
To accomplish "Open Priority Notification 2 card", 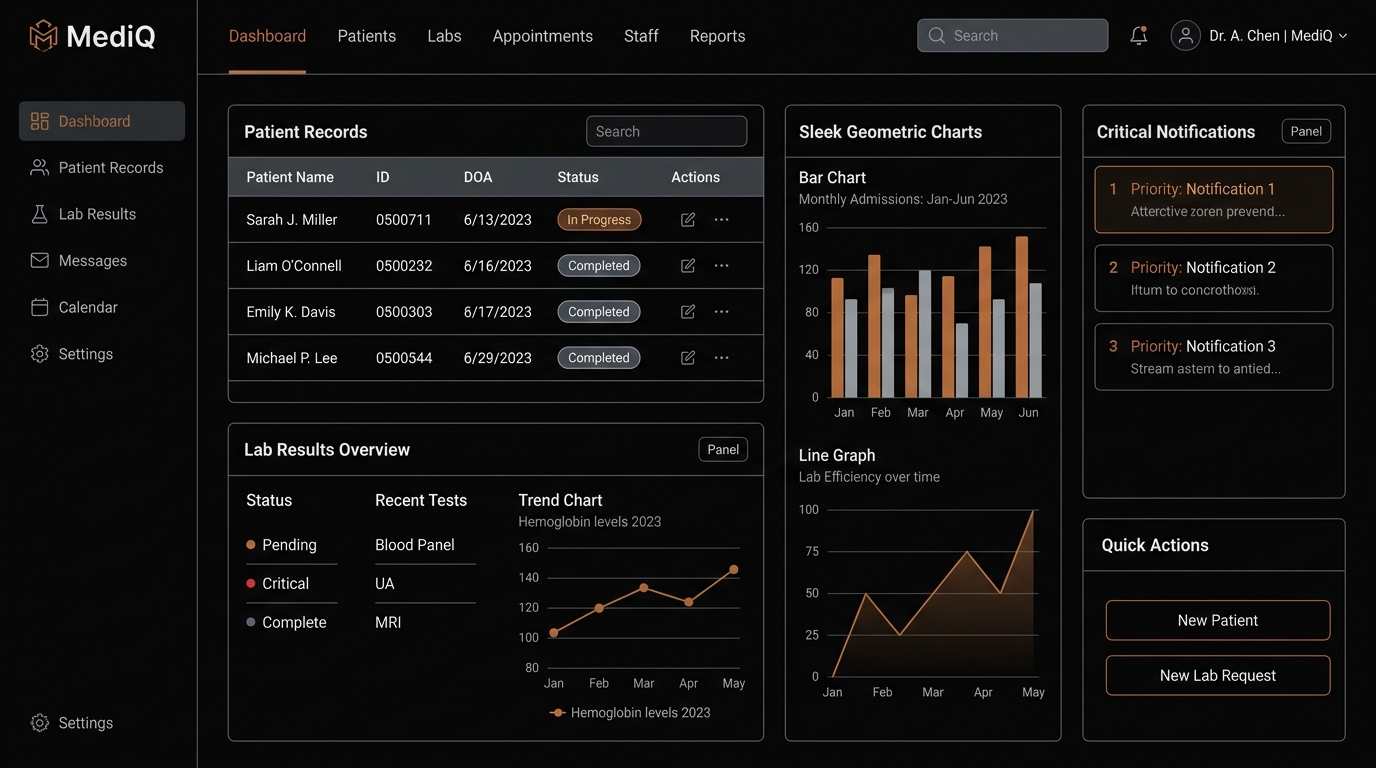I will [x=1214, y=278].
